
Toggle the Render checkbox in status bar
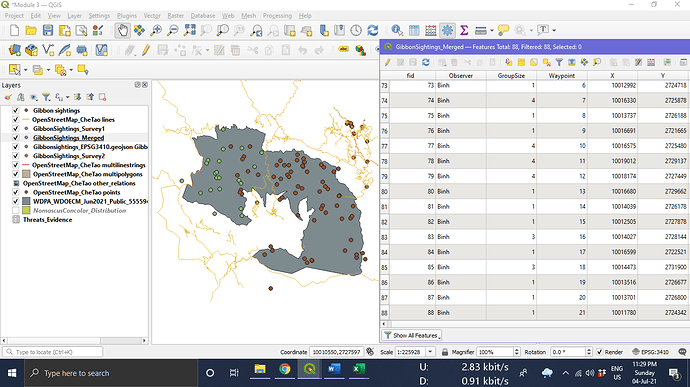click(x=599, y=352)
